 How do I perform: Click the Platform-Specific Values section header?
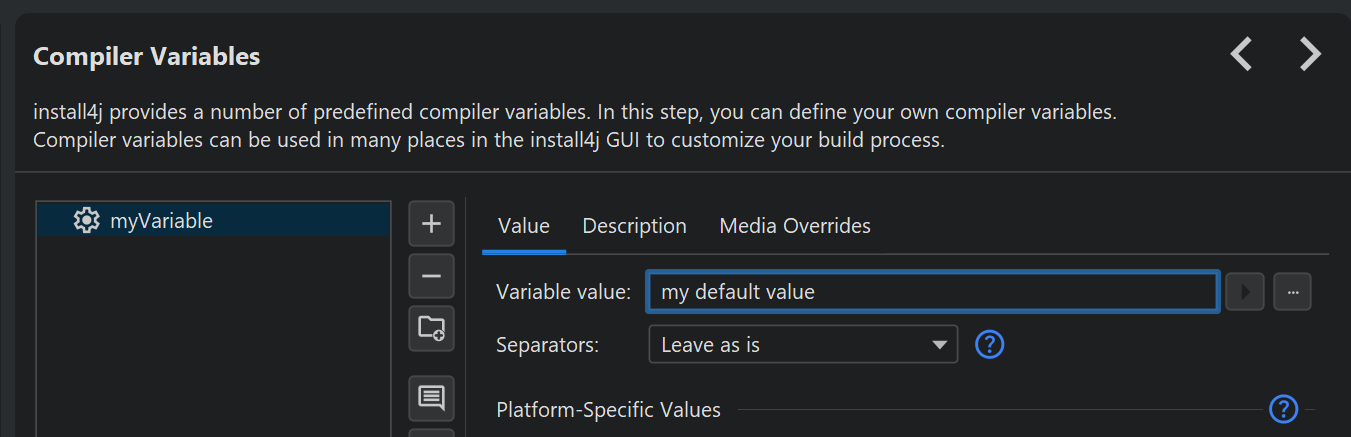(608, 410)
